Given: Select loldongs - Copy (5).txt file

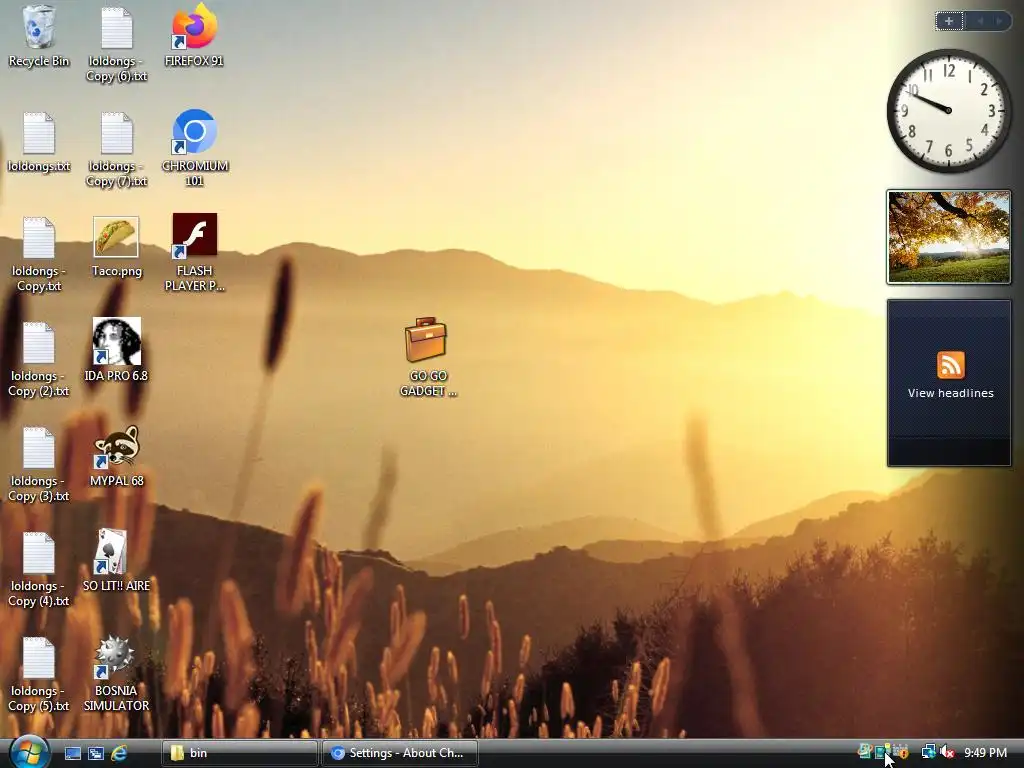Looking at the screenshot, I should [x=39, y=675].
